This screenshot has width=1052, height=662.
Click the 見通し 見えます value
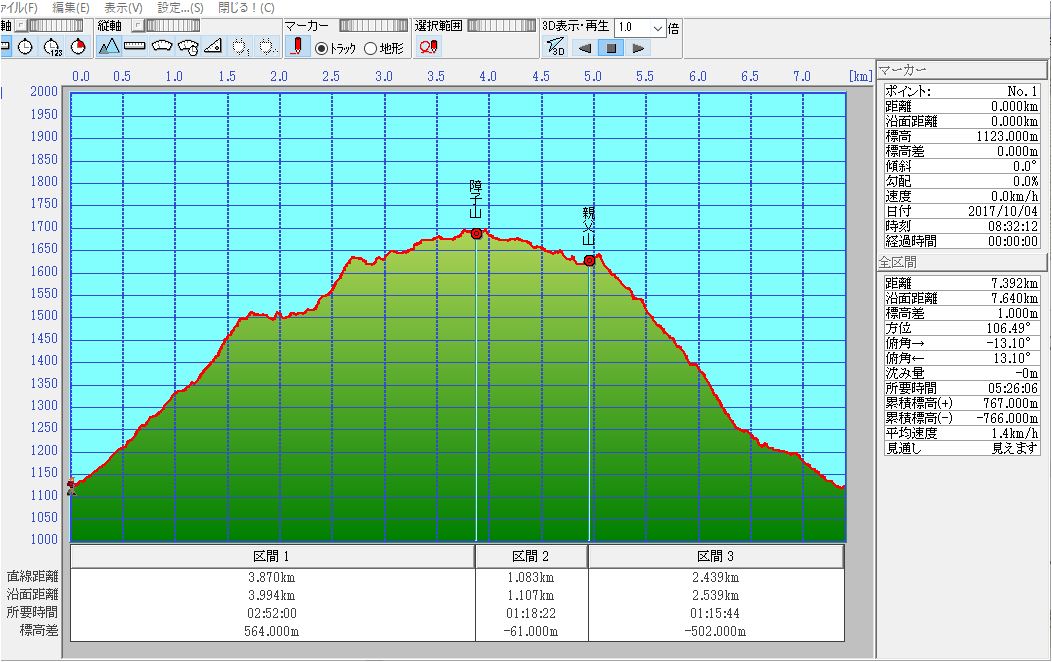pos(1015,448)
